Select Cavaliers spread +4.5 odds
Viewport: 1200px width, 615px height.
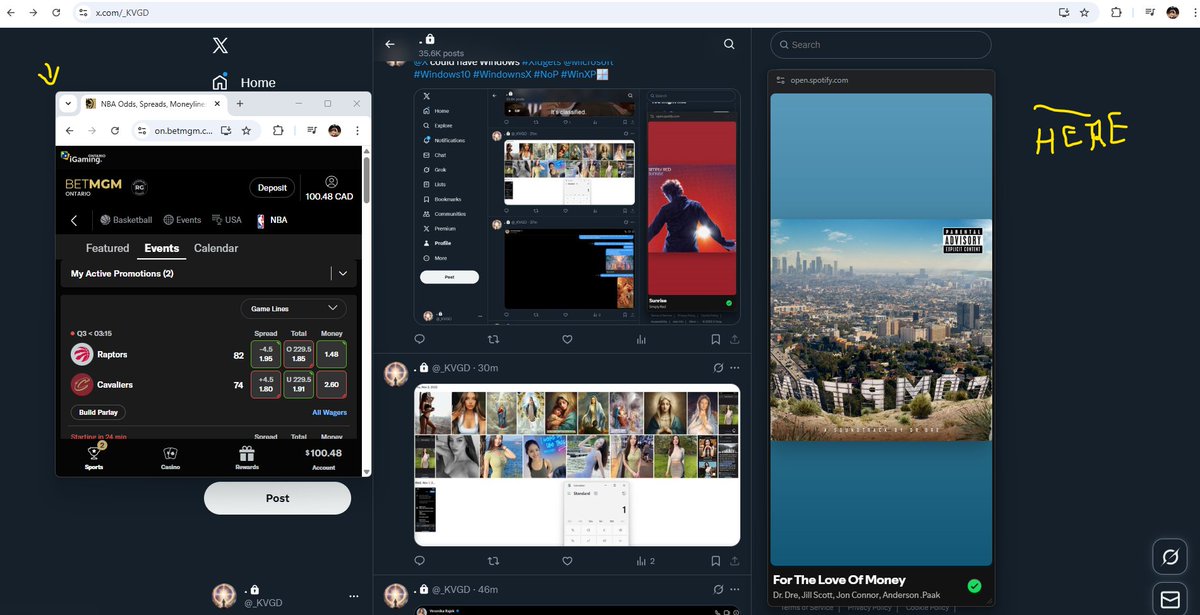point(266,385)
